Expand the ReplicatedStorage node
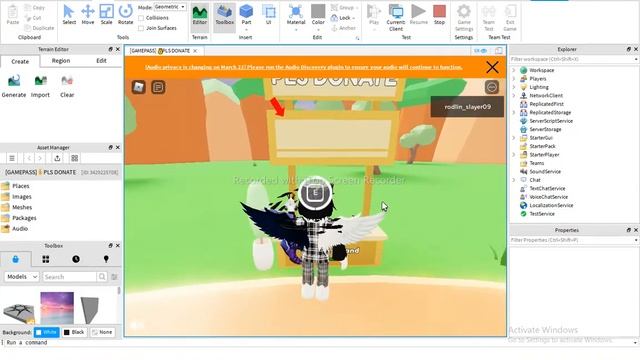 514,112
